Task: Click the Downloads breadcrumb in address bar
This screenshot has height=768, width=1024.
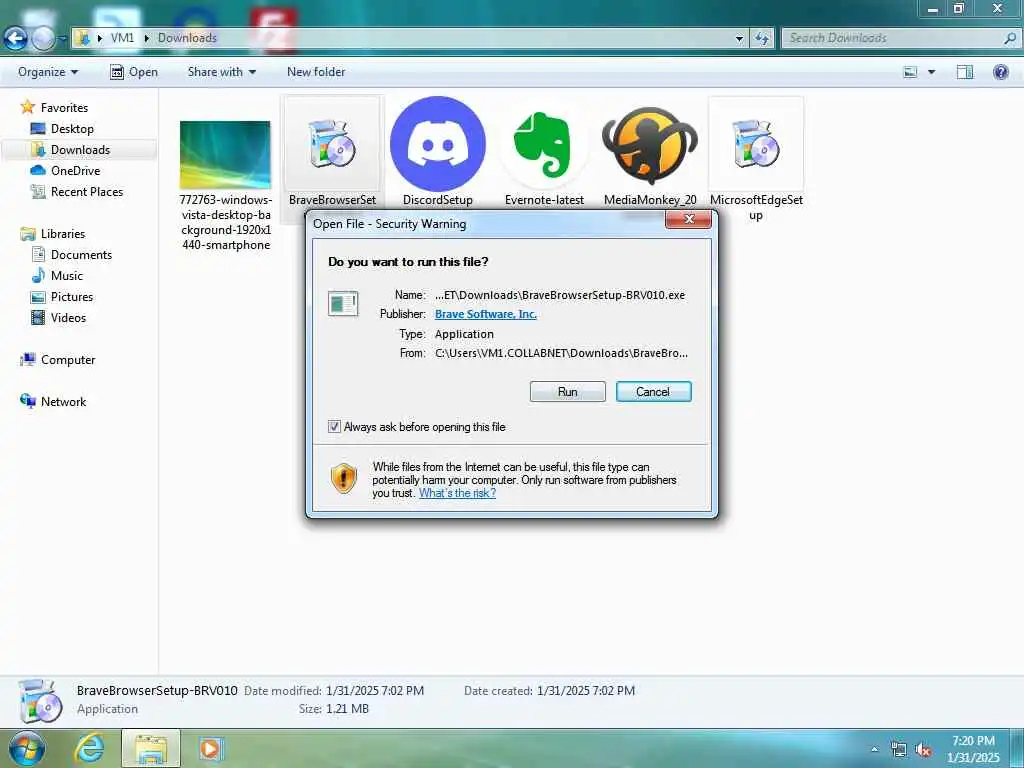Action: pos(187,38)
